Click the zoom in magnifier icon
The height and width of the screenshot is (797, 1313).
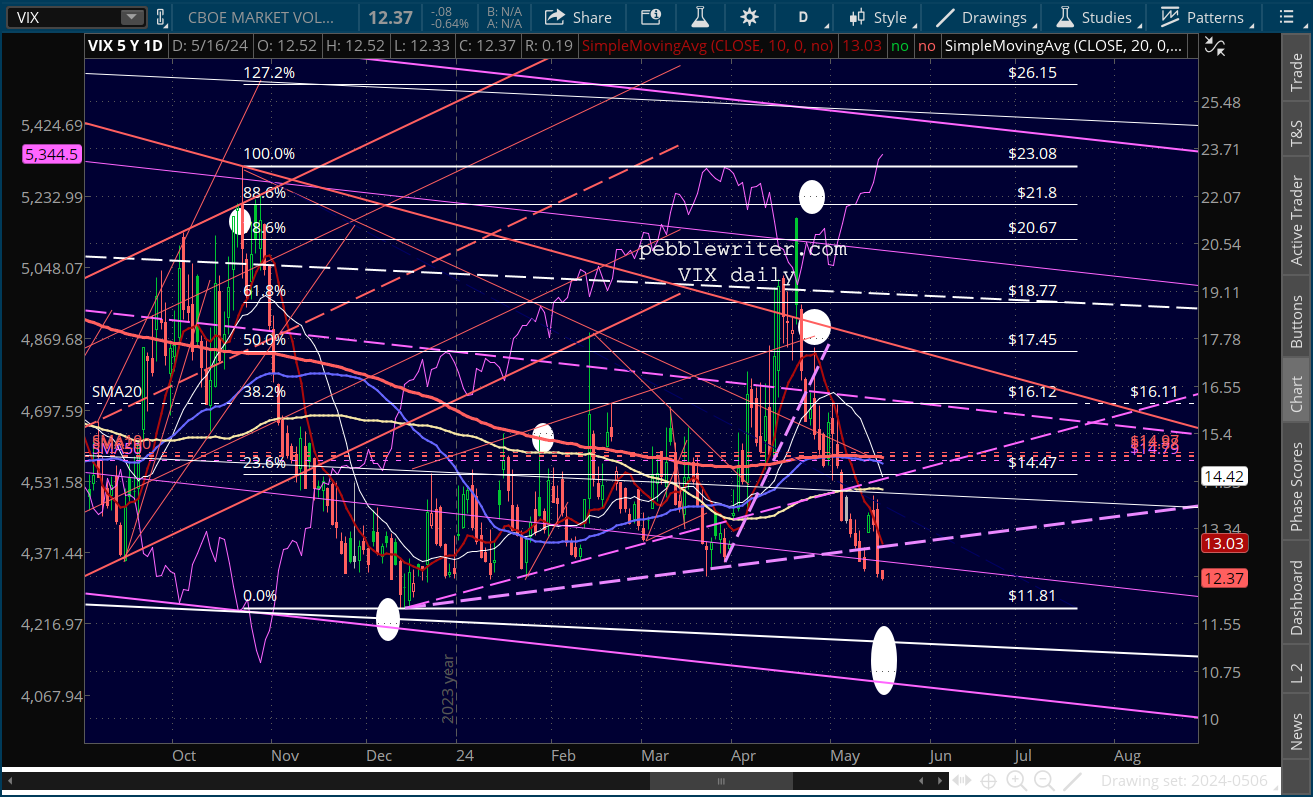[x=1016, y=781]
